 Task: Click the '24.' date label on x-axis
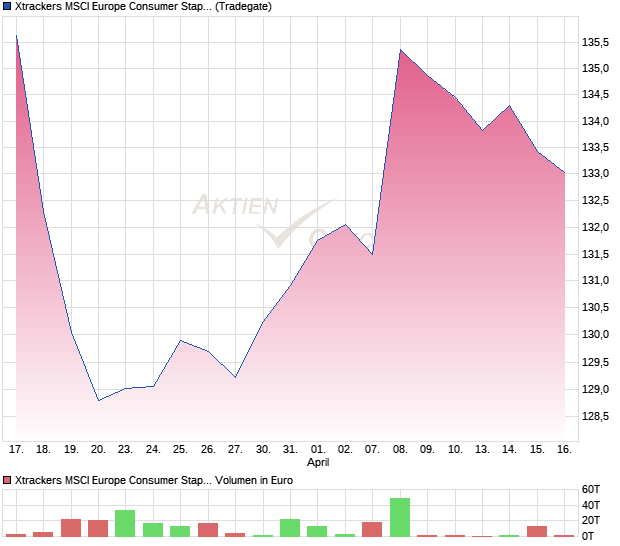(153, 450)
